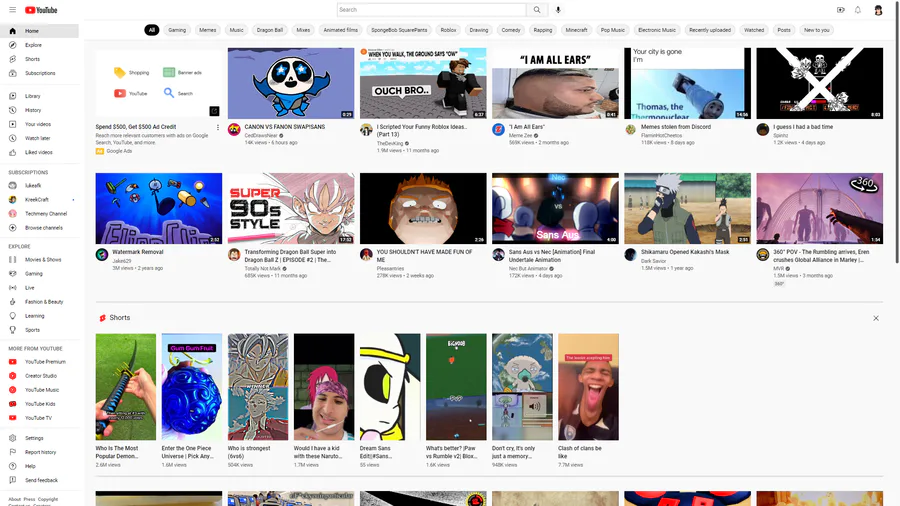Open the Live sidebar icon
Screen dimensions: 900x506
[13, 287]
